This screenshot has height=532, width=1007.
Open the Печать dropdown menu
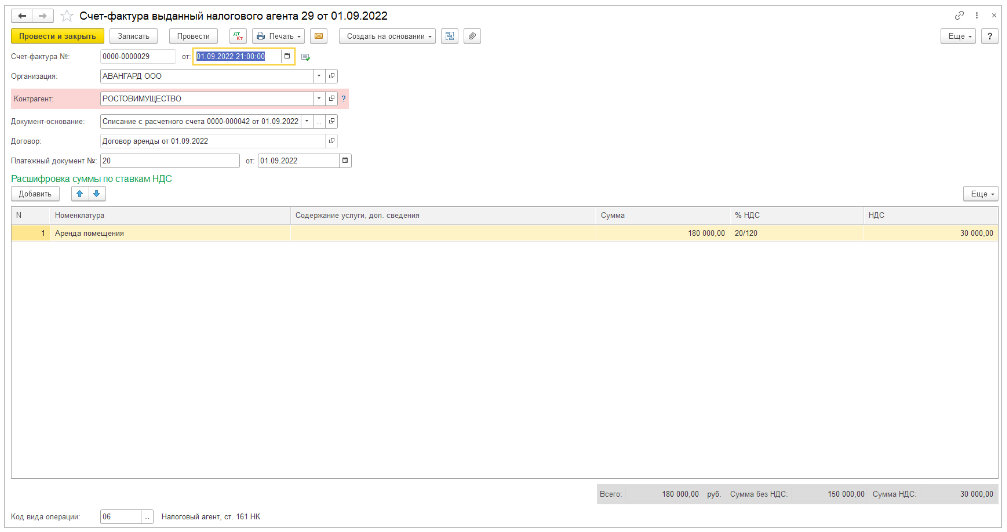point(278,37)
